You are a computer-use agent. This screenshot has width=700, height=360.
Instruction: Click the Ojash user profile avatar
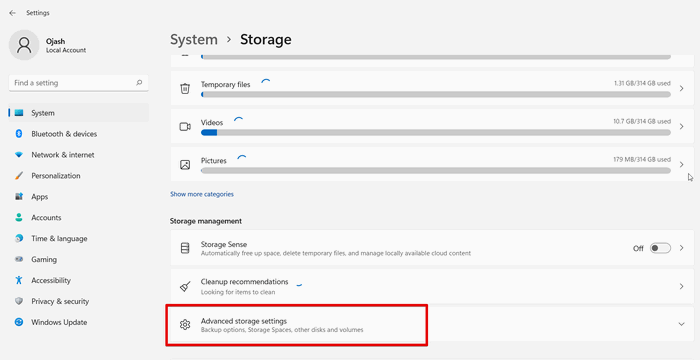point(24,45)
